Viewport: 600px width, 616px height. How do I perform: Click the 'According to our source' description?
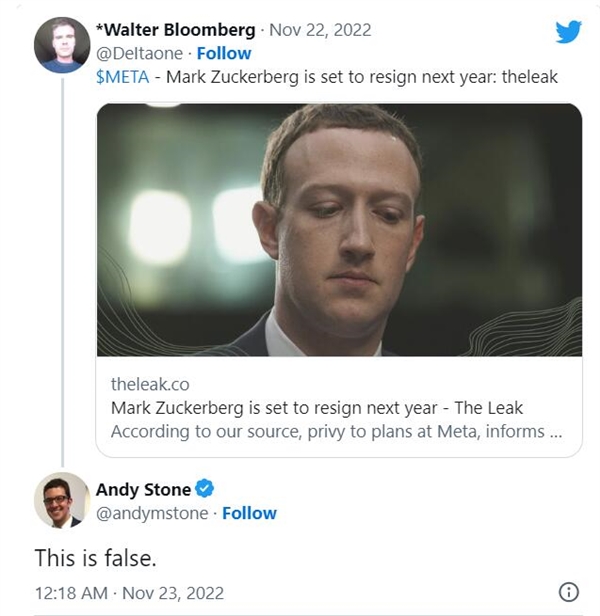point(337,432)
